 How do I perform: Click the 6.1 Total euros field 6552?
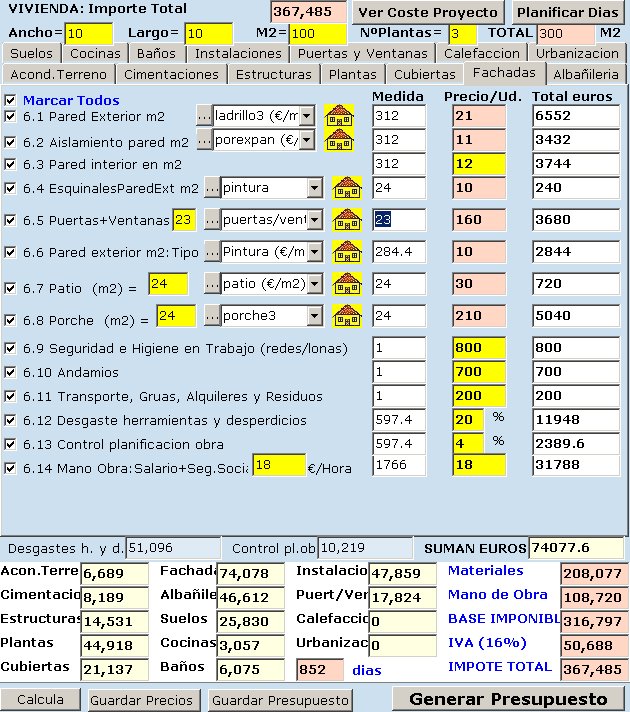click(x=575, y=115)
